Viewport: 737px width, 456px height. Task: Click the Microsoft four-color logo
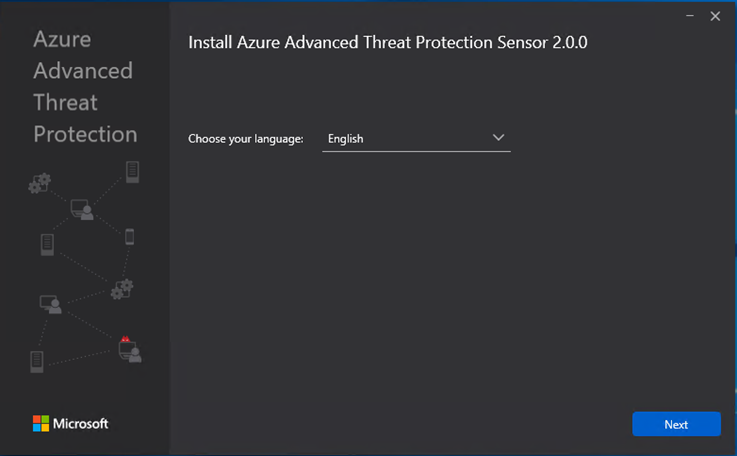(41, 424)
